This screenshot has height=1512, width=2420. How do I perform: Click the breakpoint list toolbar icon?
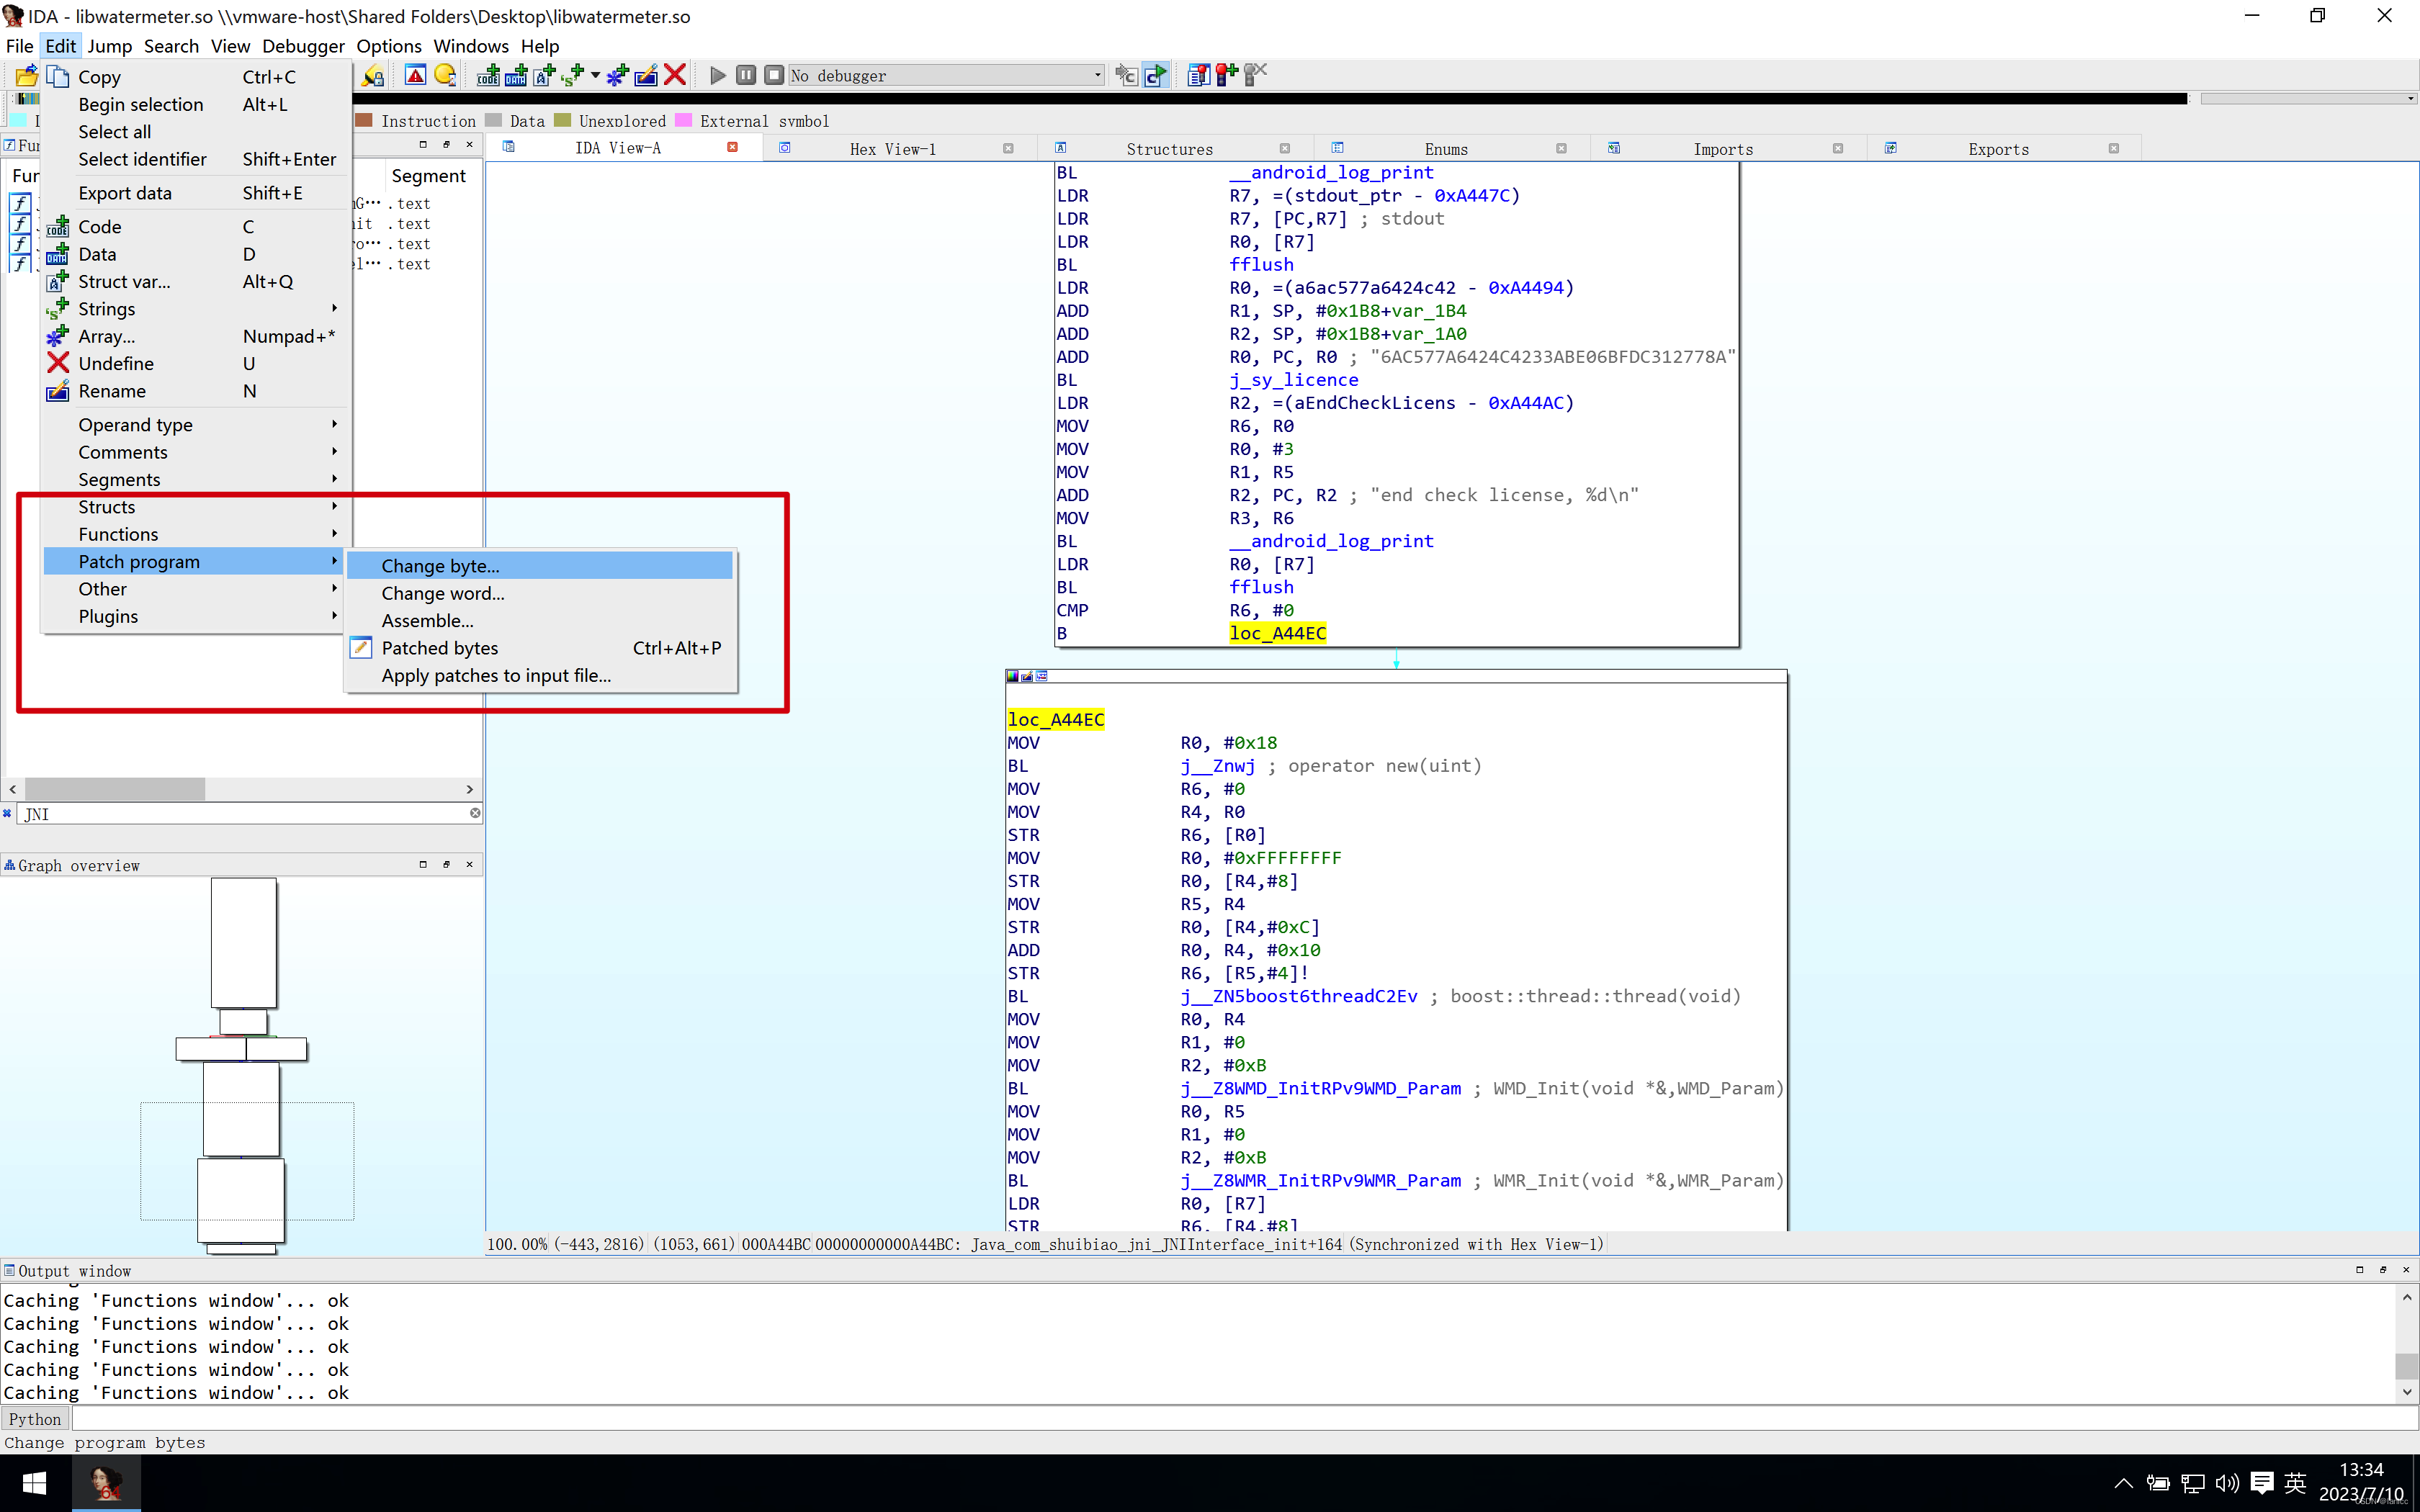pyautogui.click(x=1198, y=75)
